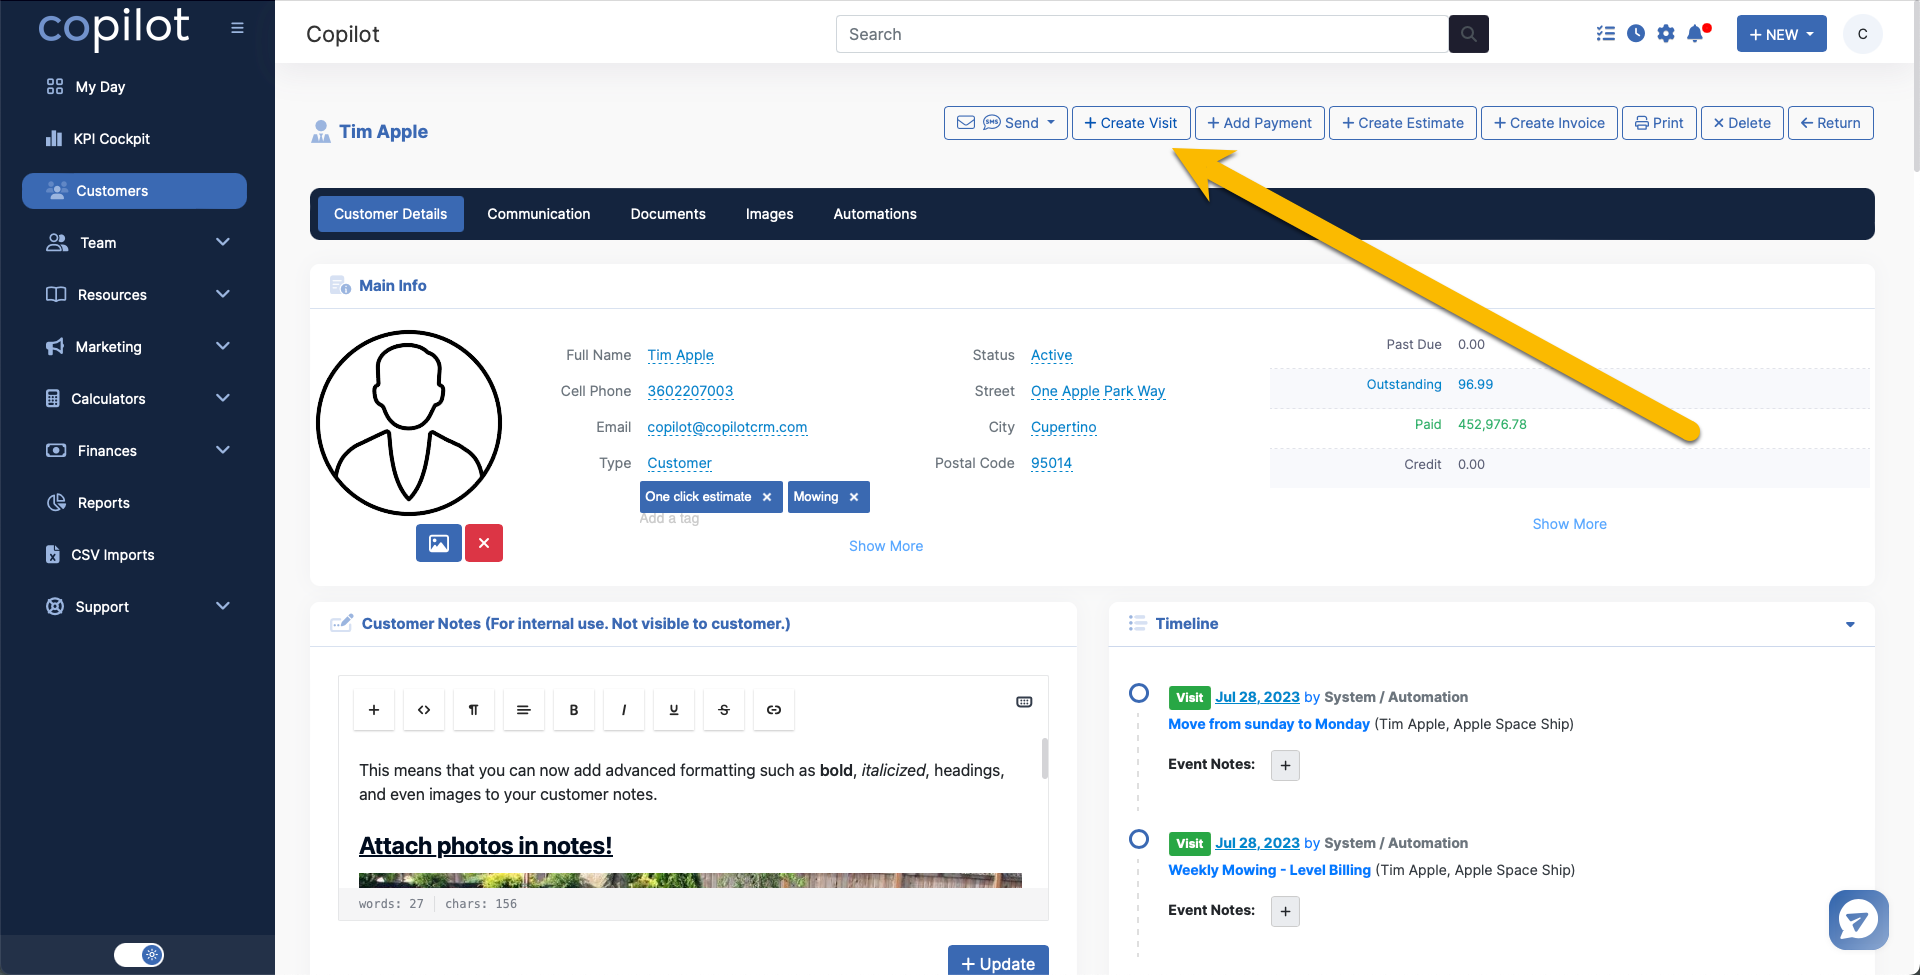Screen dimensions: 1920x975
Task: Click the search magnifier button
Action: point(1468,34)
